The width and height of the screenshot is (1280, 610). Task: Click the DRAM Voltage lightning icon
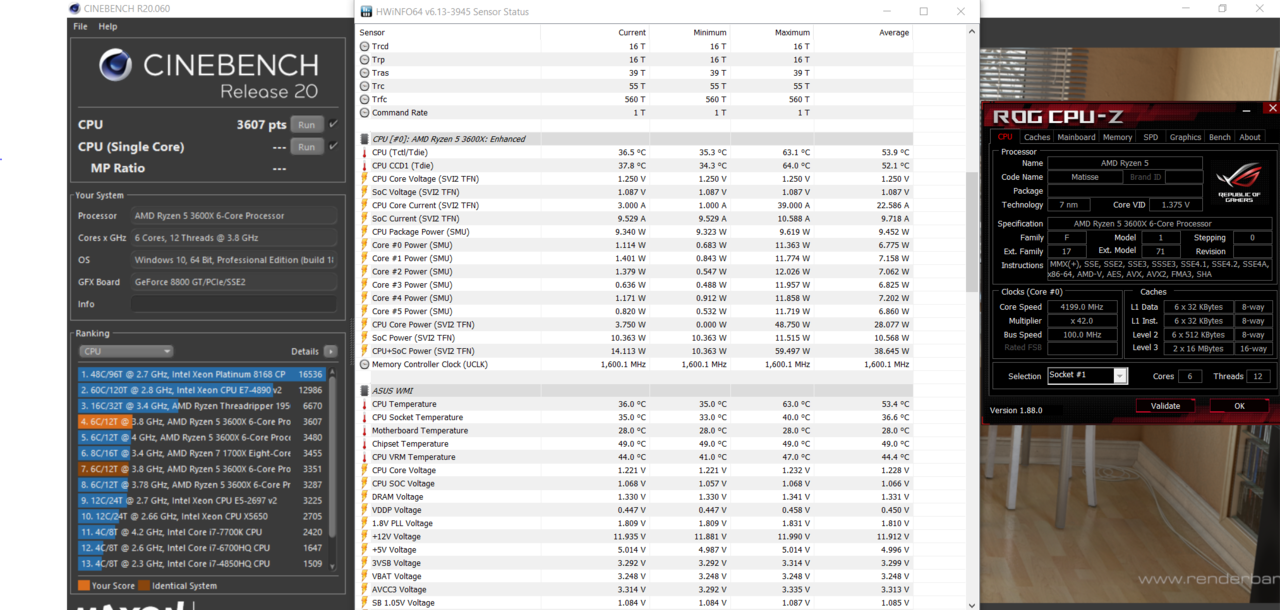364,497
